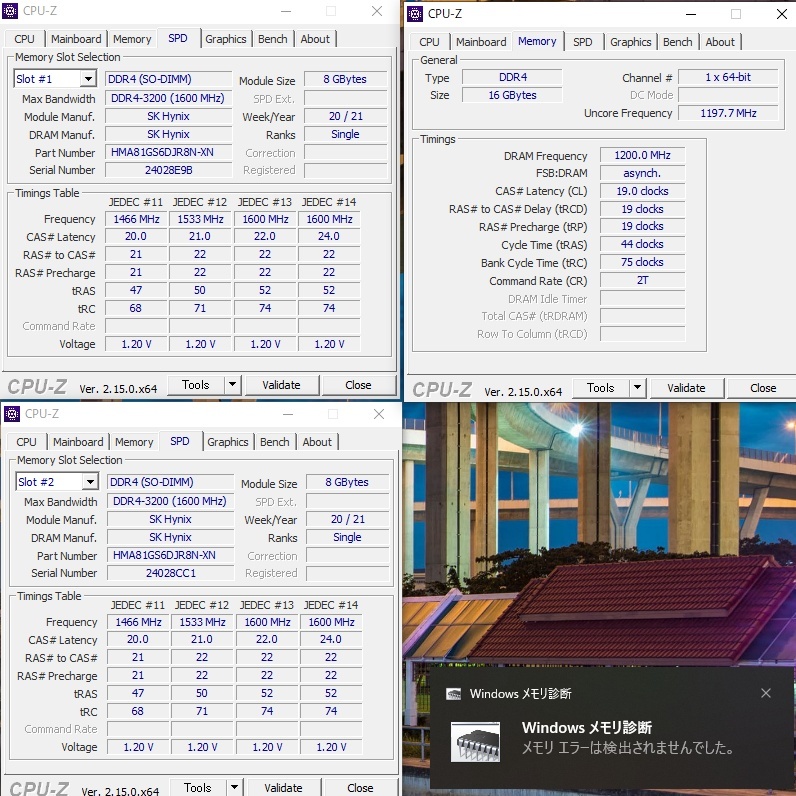Click Close button in Memory window
The height and width of the screenshot is (796, 796).
click(763, 388)
